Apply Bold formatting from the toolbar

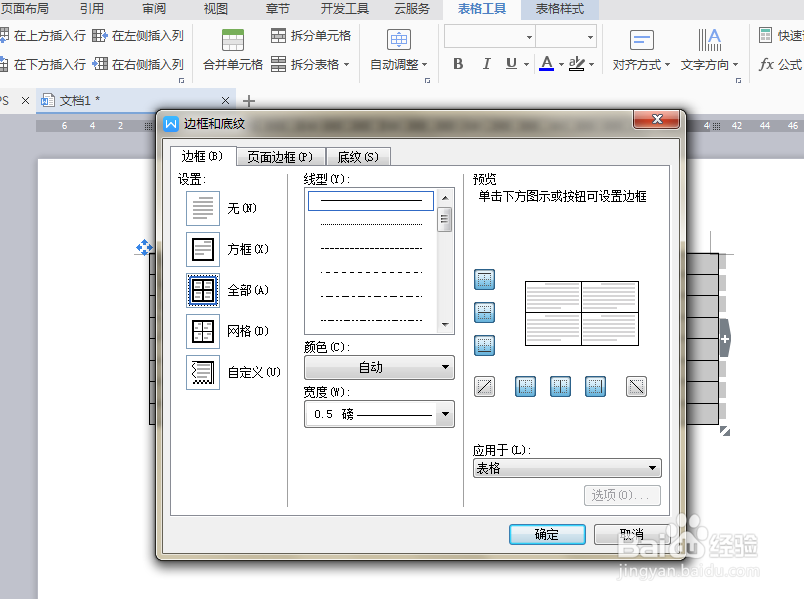coord(458,62)
